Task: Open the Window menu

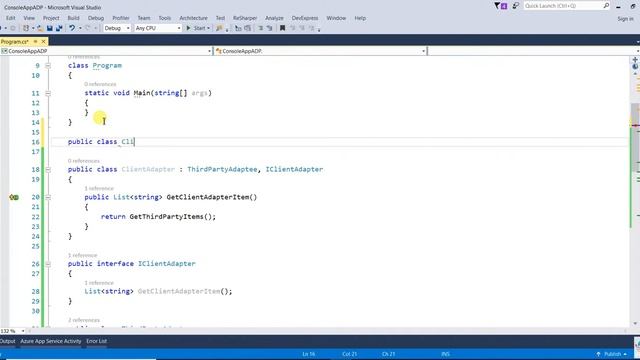Action: (x=336, y=18)
